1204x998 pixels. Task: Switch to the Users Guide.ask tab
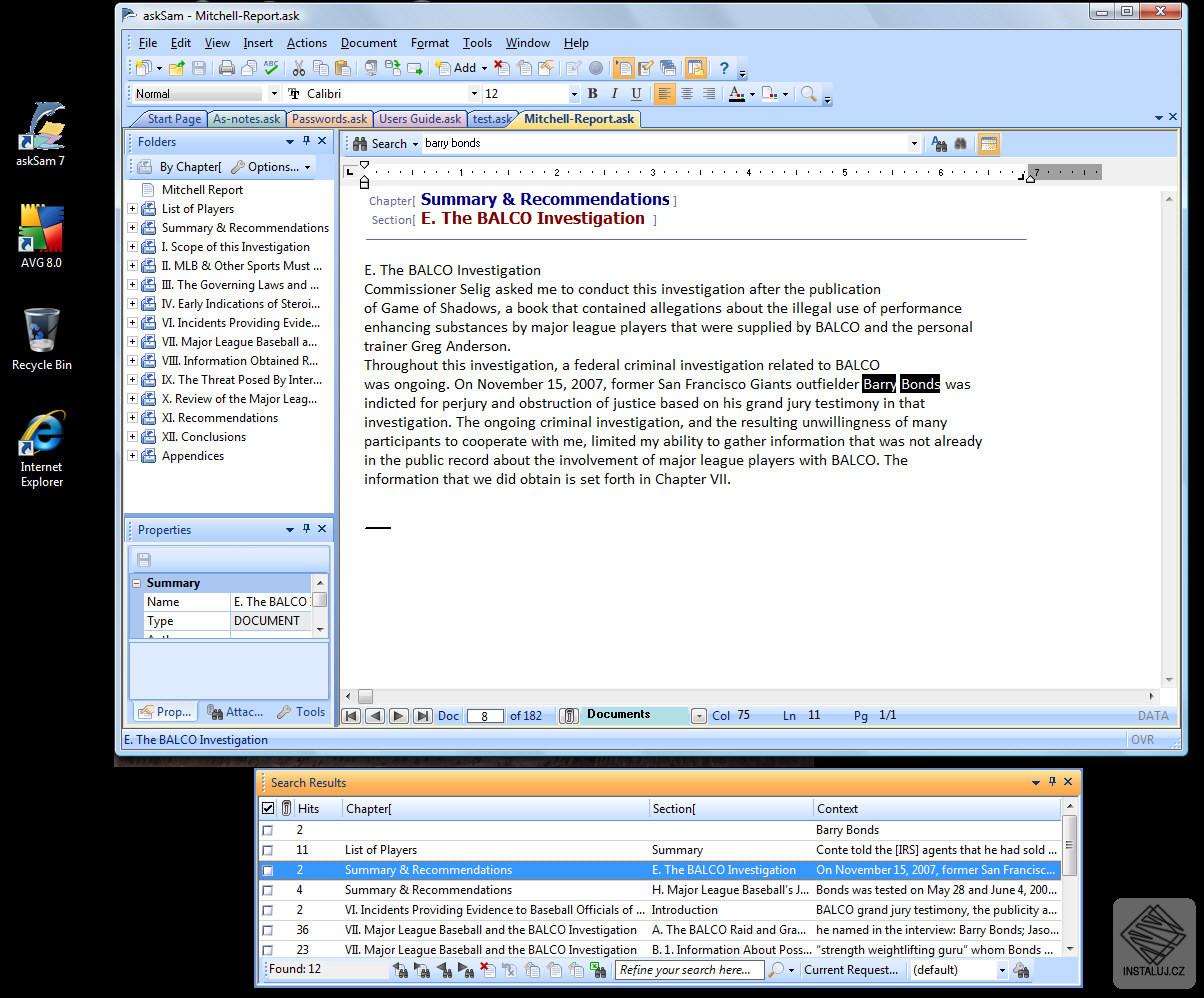420,119
